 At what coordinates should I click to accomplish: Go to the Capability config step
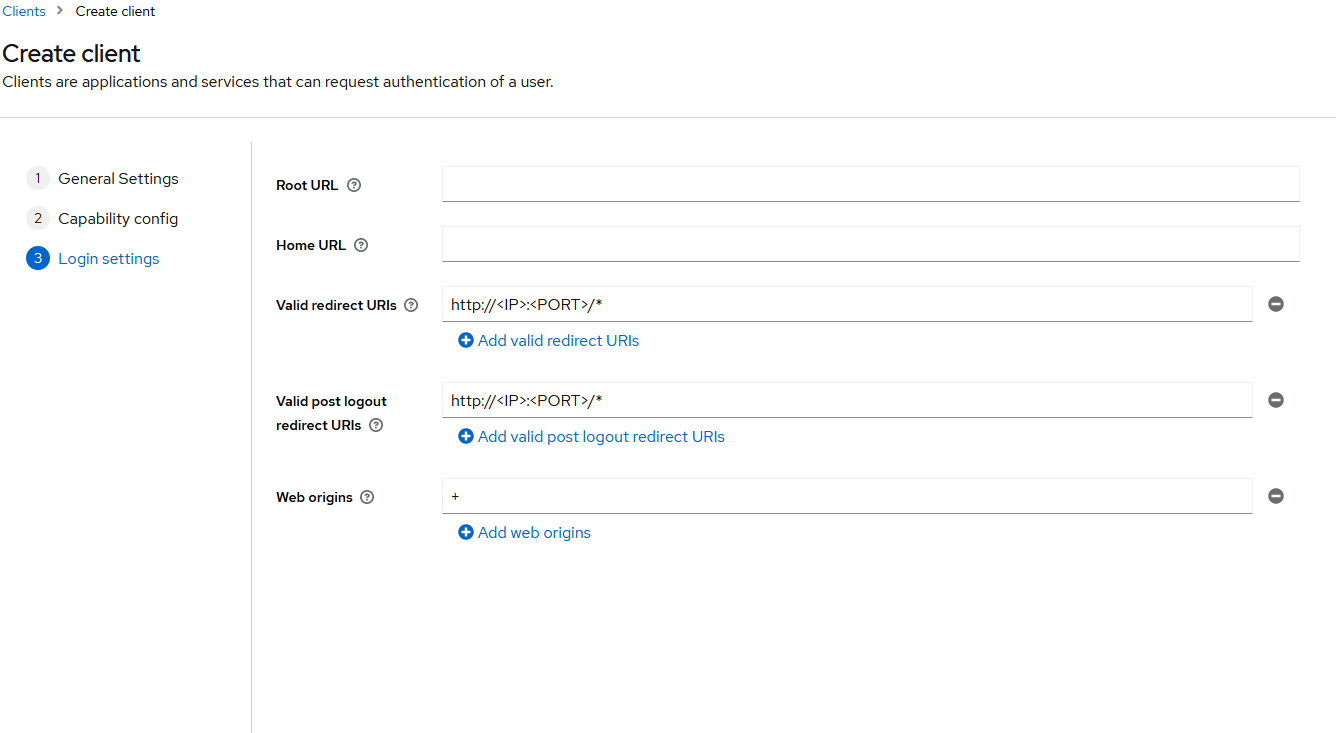click(118, 218)
